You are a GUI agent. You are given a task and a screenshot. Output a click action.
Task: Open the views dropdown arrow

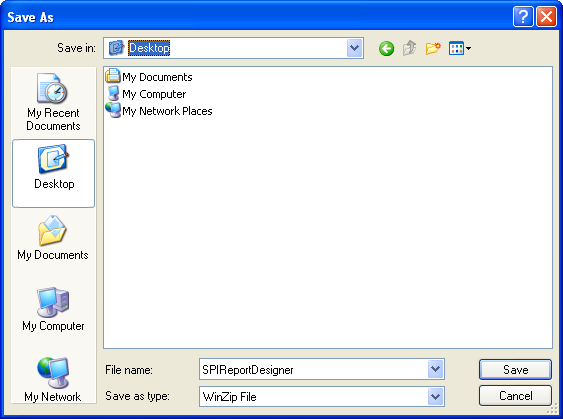click(x=468, y=48)
